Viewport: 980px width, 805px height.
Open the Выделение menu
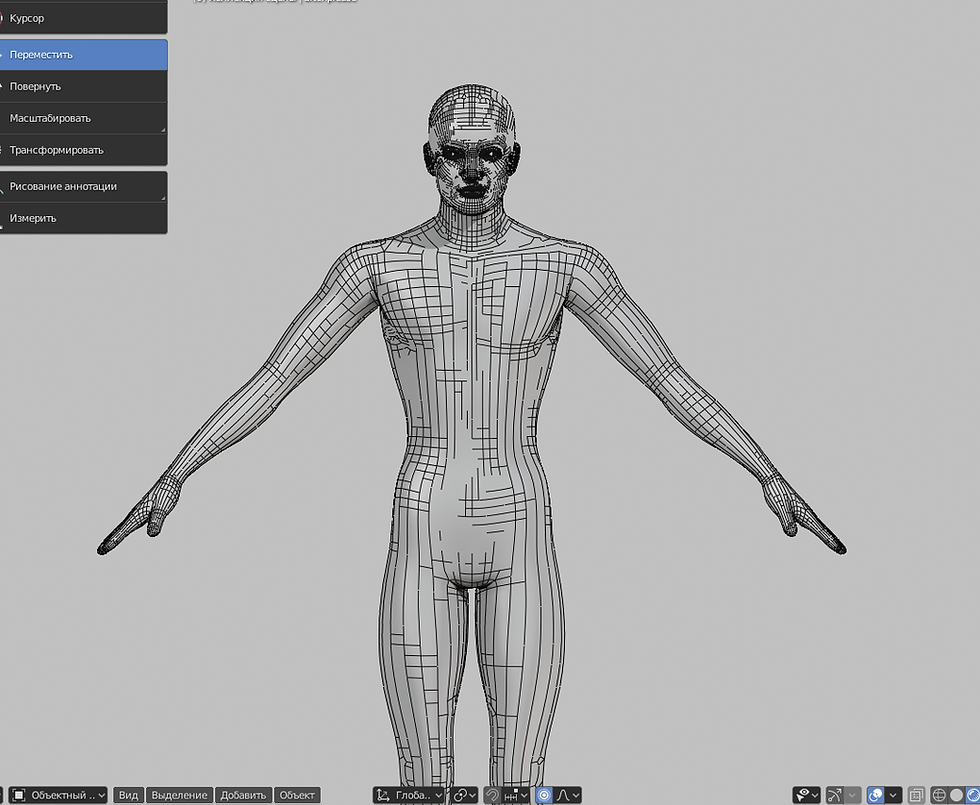179,795
